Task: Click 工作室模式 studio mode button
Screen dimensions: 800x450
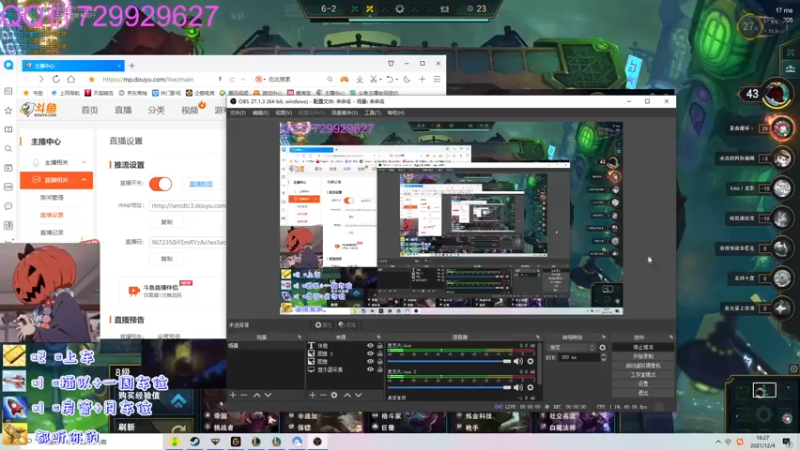Action: pyautogui.click(x=643, y=374)
